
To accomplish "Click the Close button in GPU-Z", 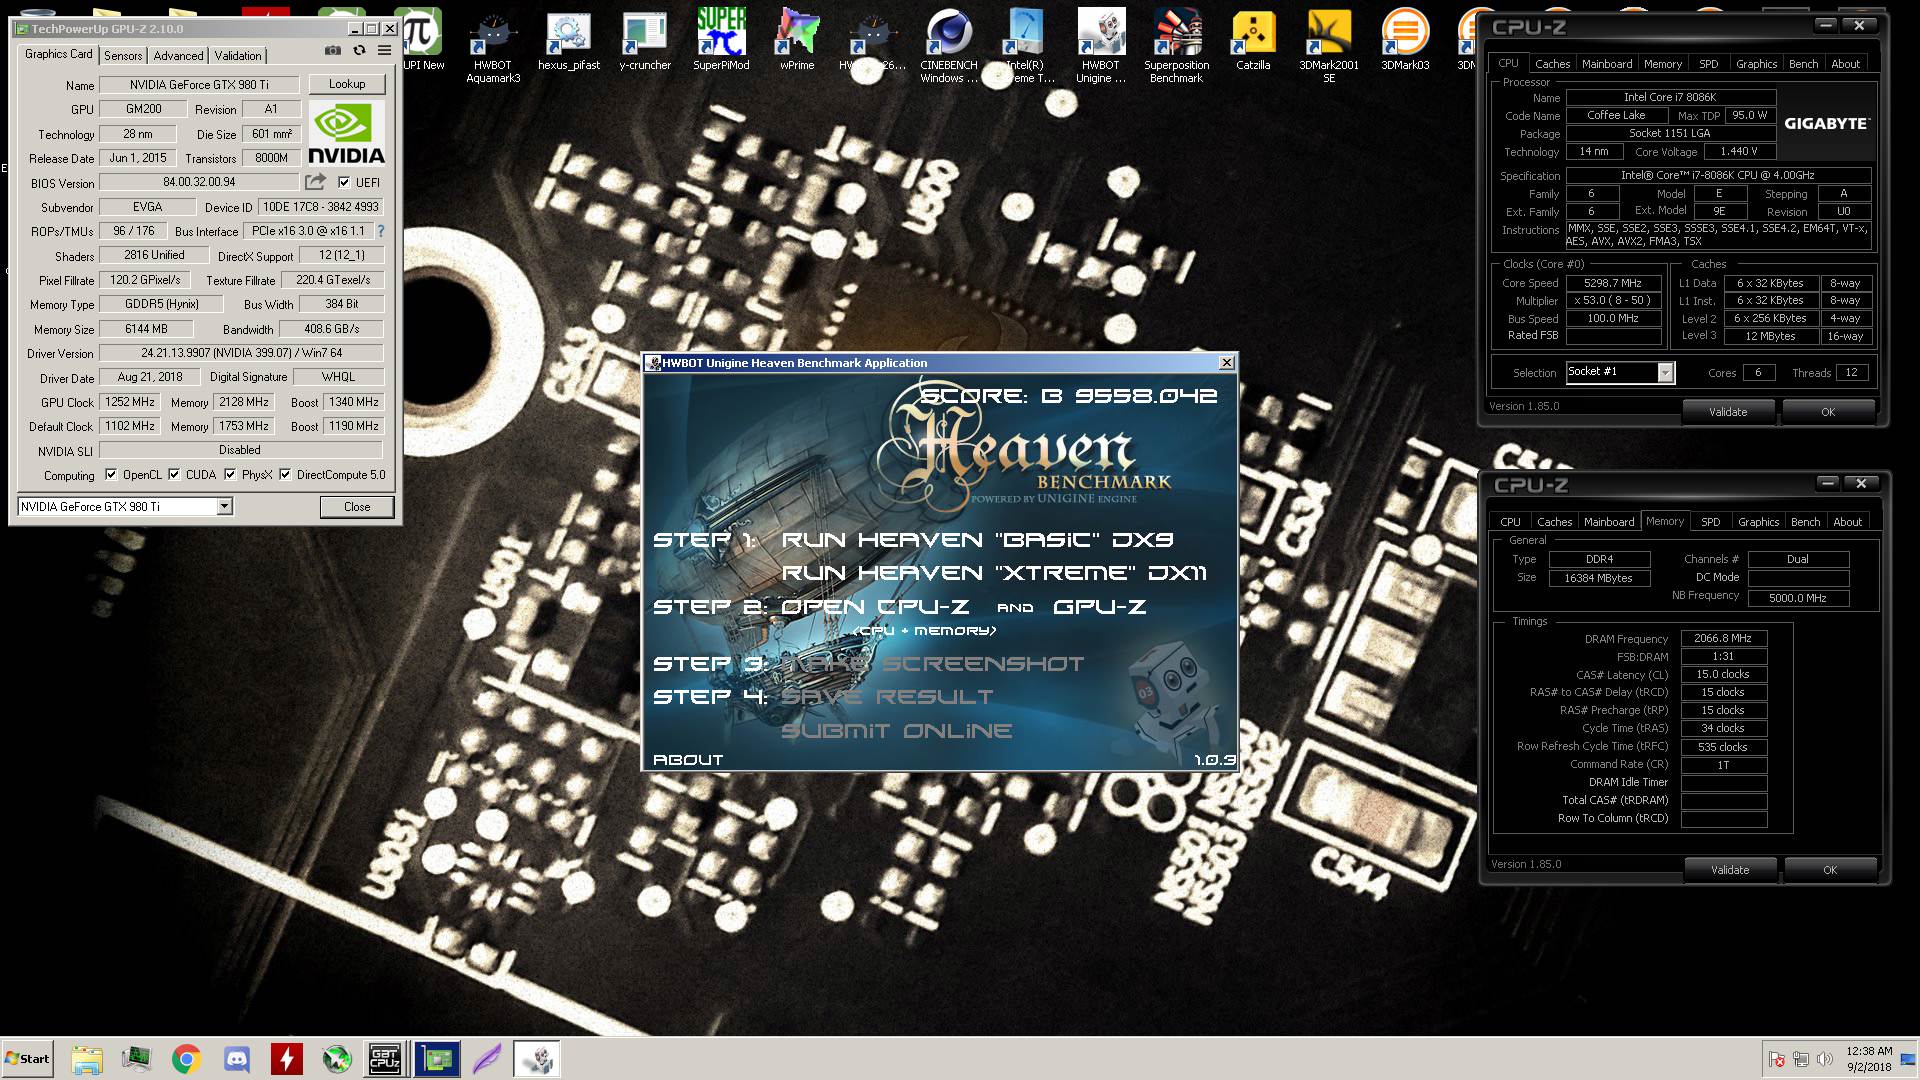I will point(357,507).
